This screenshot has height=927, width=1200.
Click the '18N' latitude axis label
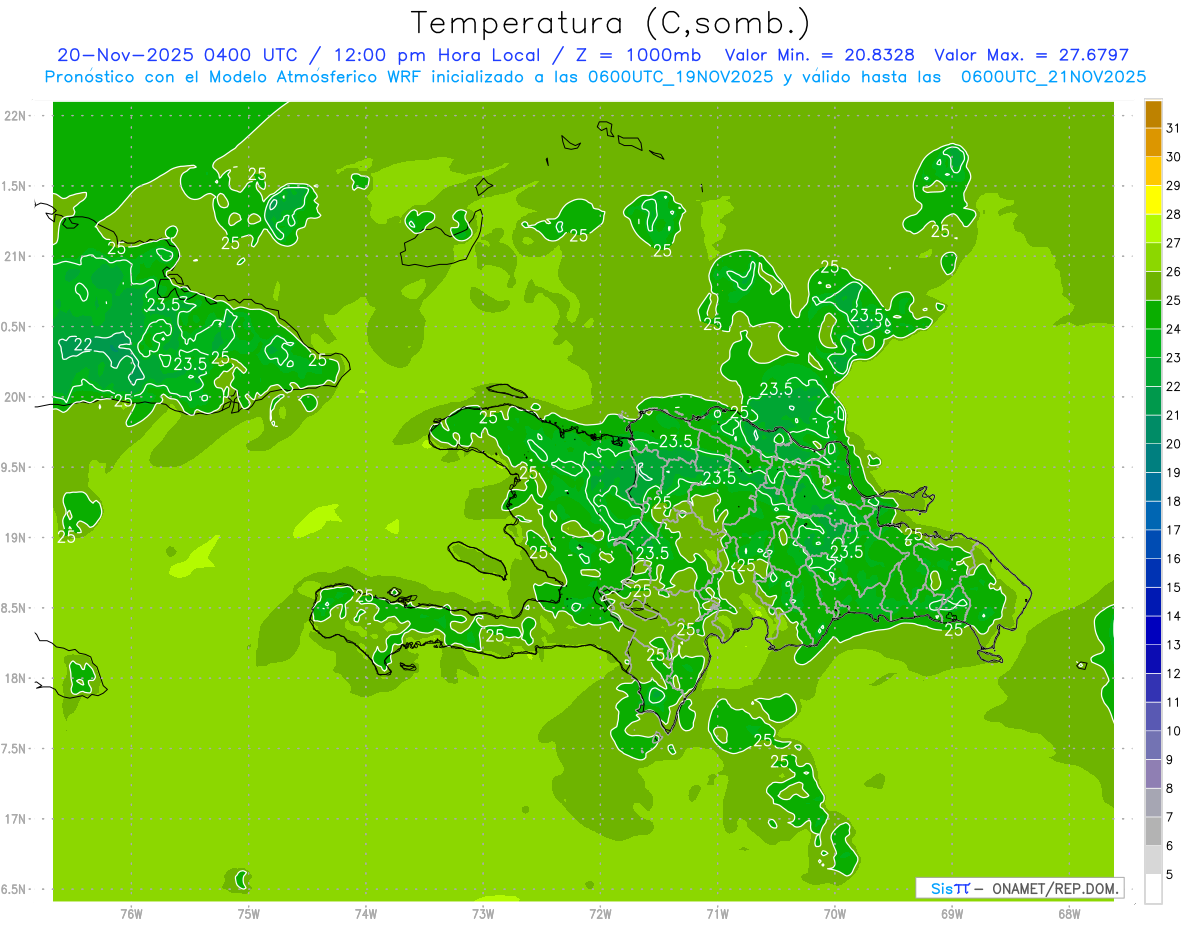(x=16, y=678)
